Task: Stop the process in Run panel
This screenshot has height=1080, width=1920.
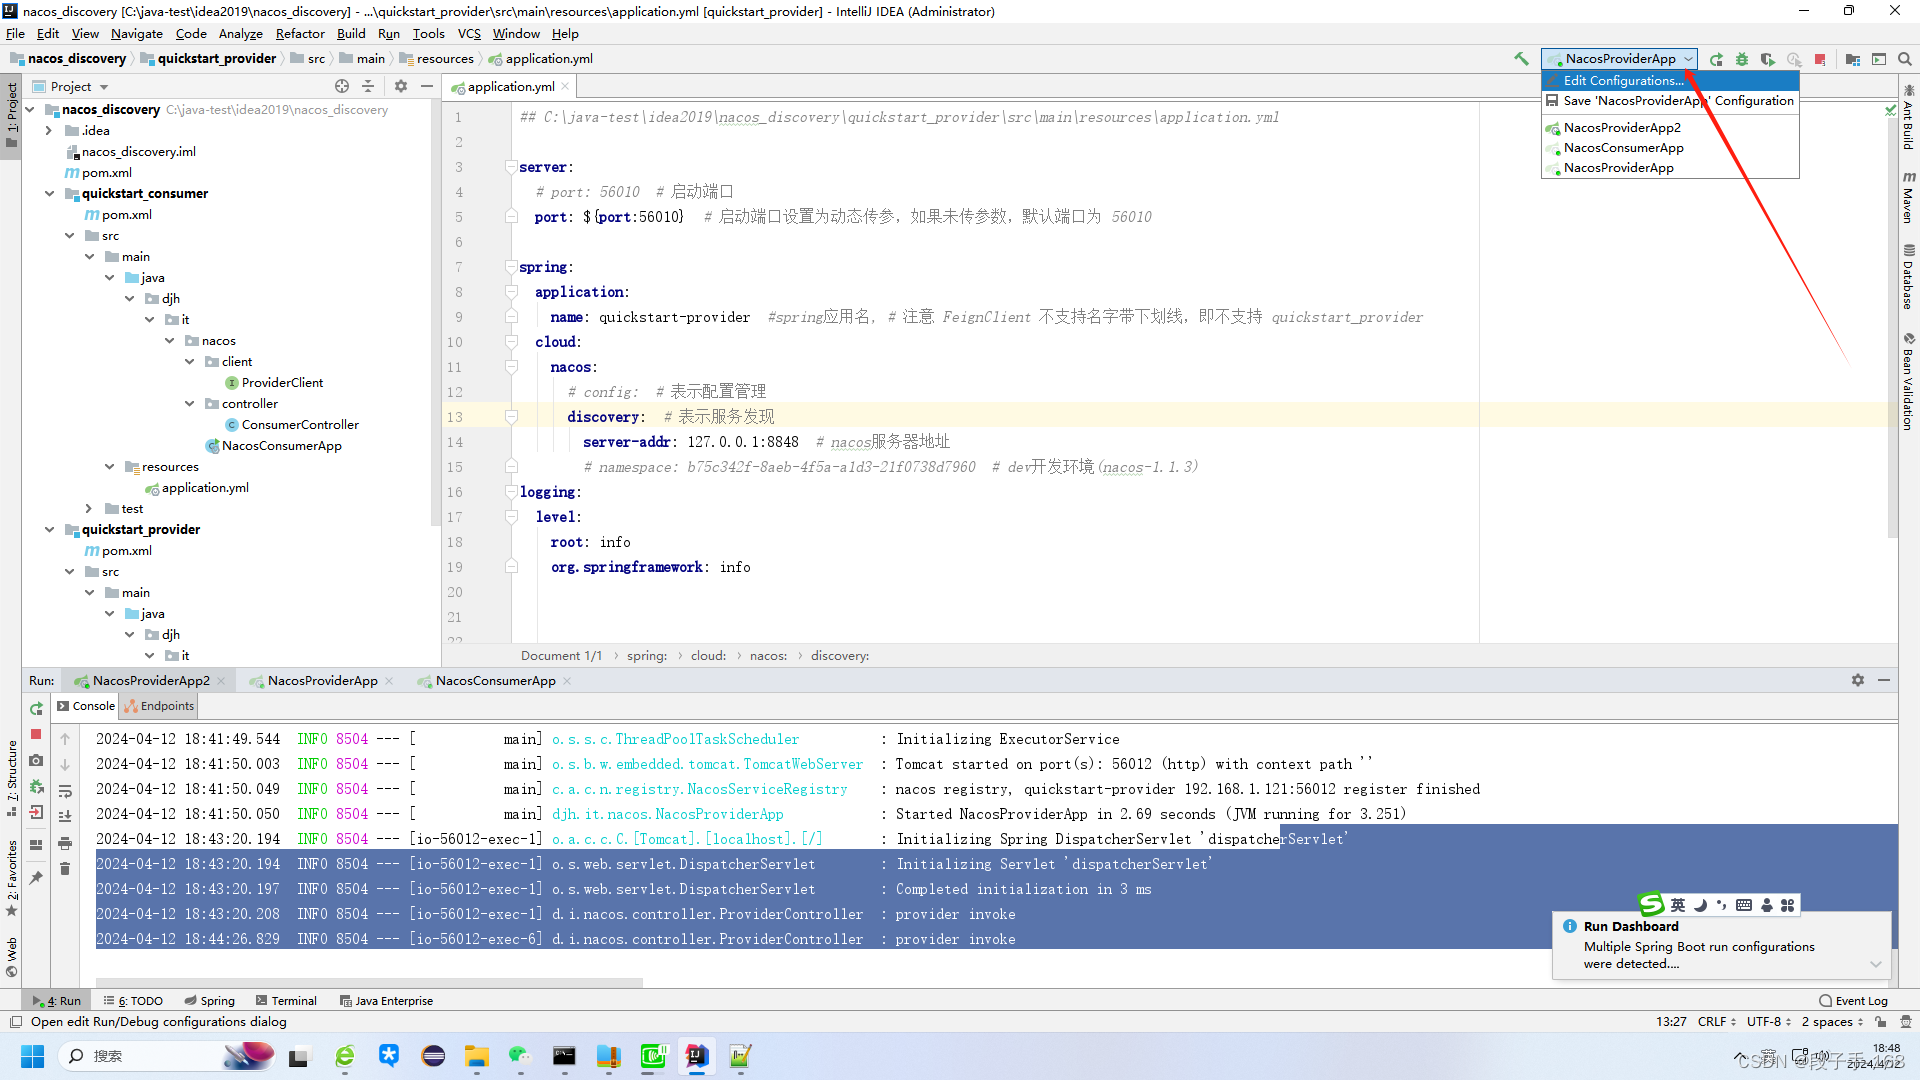Action: (x=36, y=735)
